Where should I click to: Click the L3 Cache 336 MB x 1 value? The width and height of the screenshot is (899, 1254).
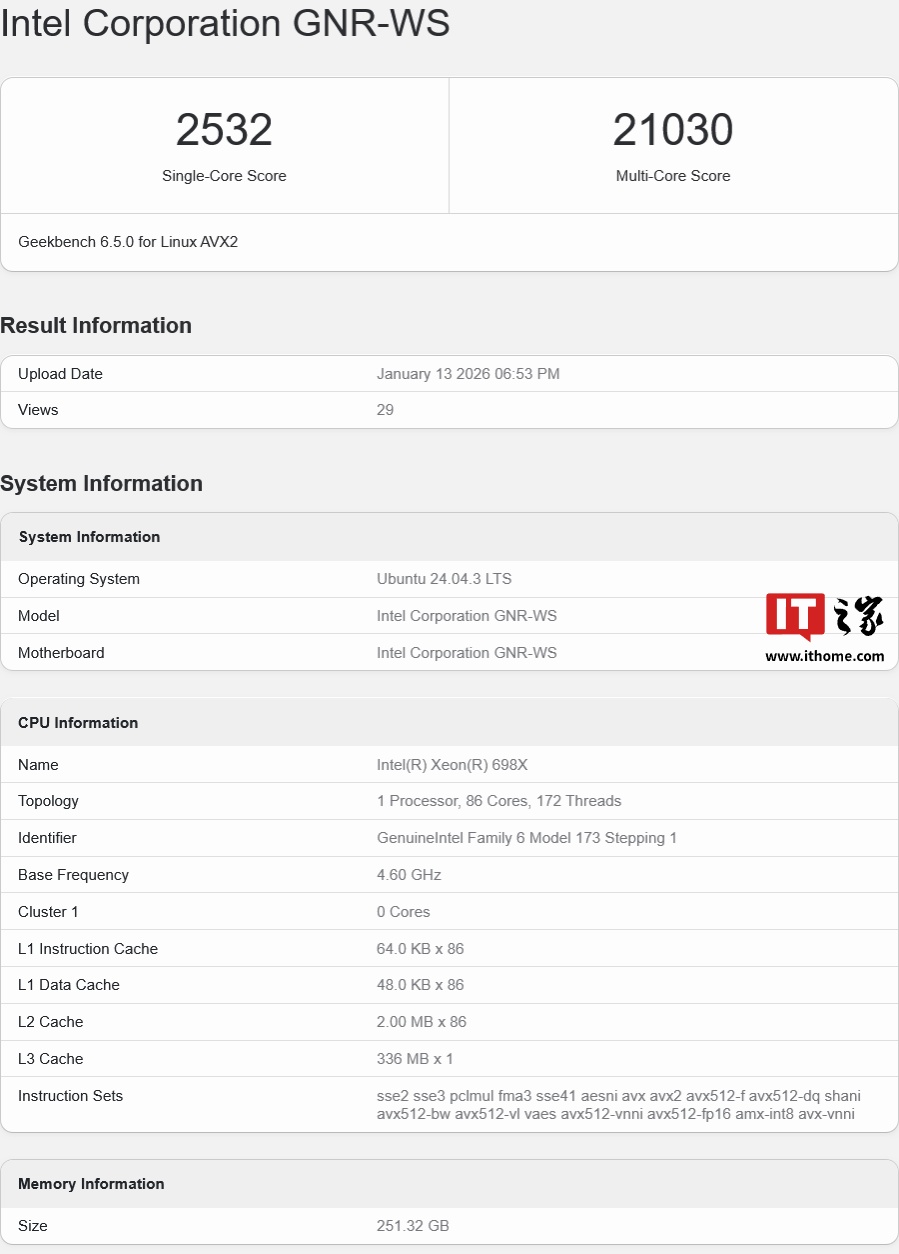tap(415, 1059)
